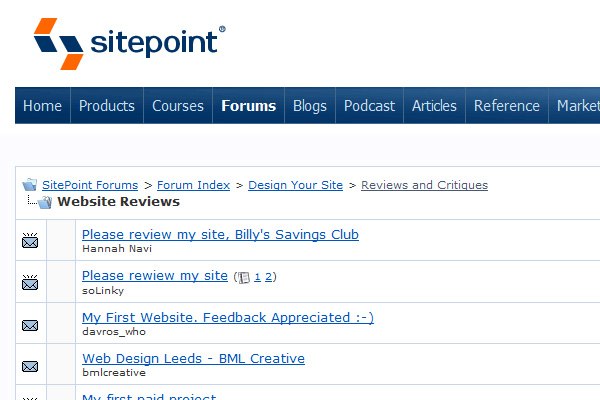This screenshot has height=400, width=600.
Task: Open Web Design Leeds - BML Creative thread
Action: pyautogui.click(x=193, y=359)
